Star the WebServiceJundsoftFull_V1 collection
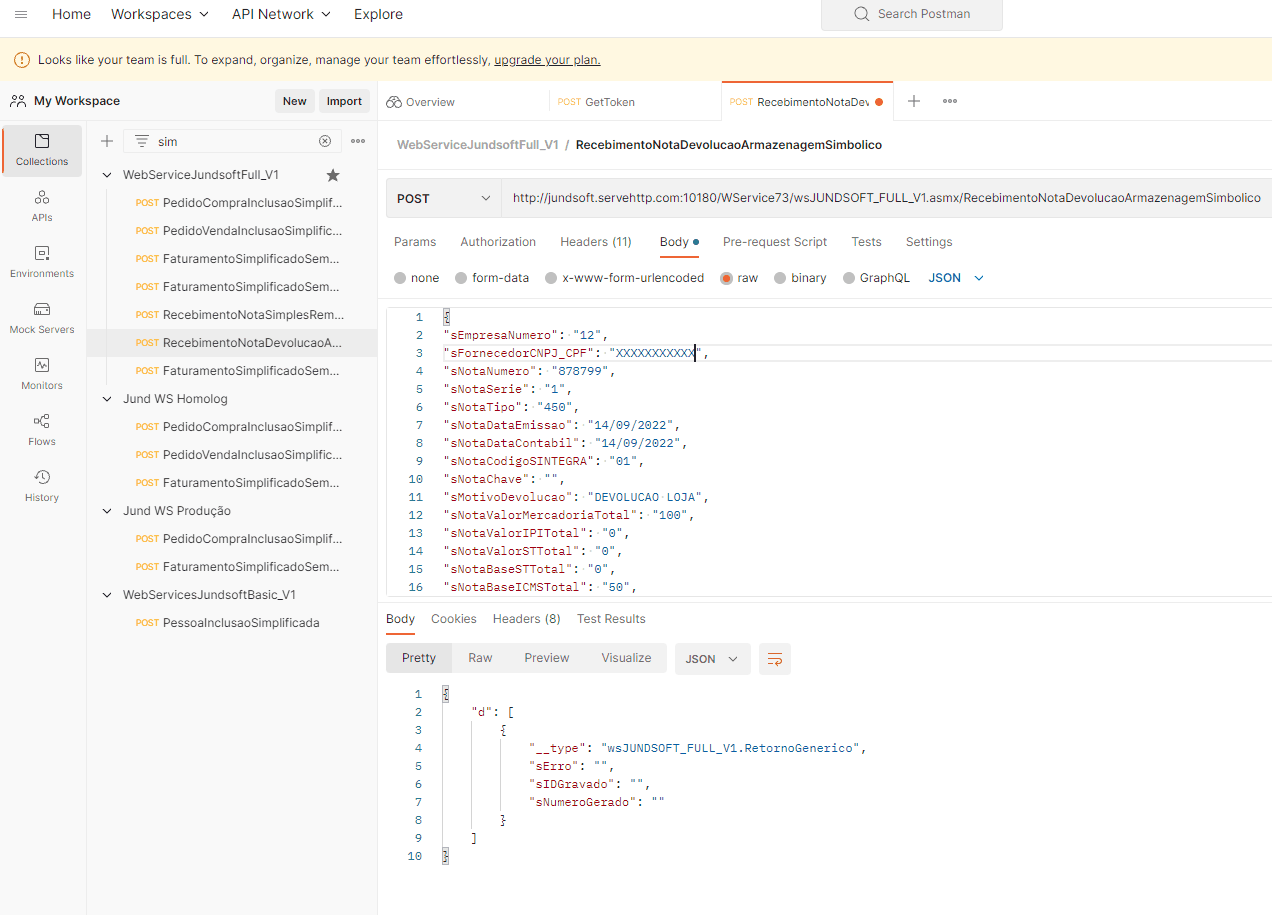 pos(333,175)
